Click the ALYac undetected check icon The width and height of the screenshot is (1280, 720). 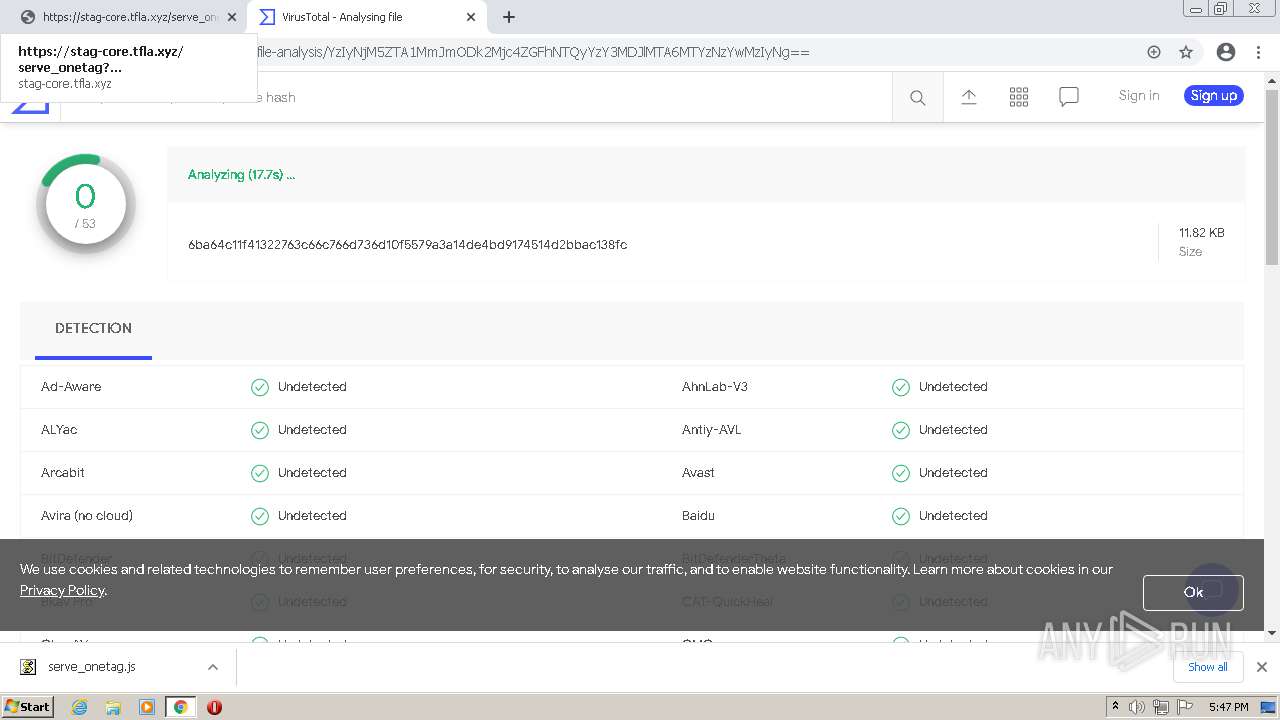[x=260, y=430]
